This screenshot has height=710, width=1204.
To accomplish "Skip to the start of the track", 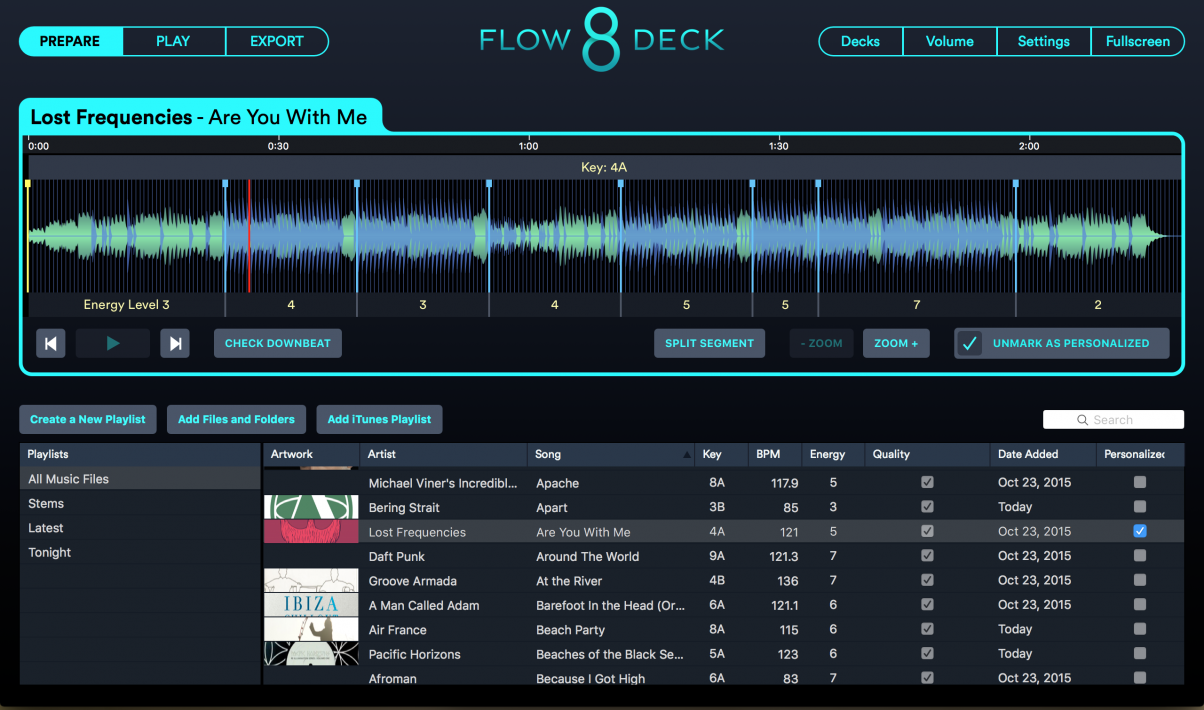I will pos(51,344).
